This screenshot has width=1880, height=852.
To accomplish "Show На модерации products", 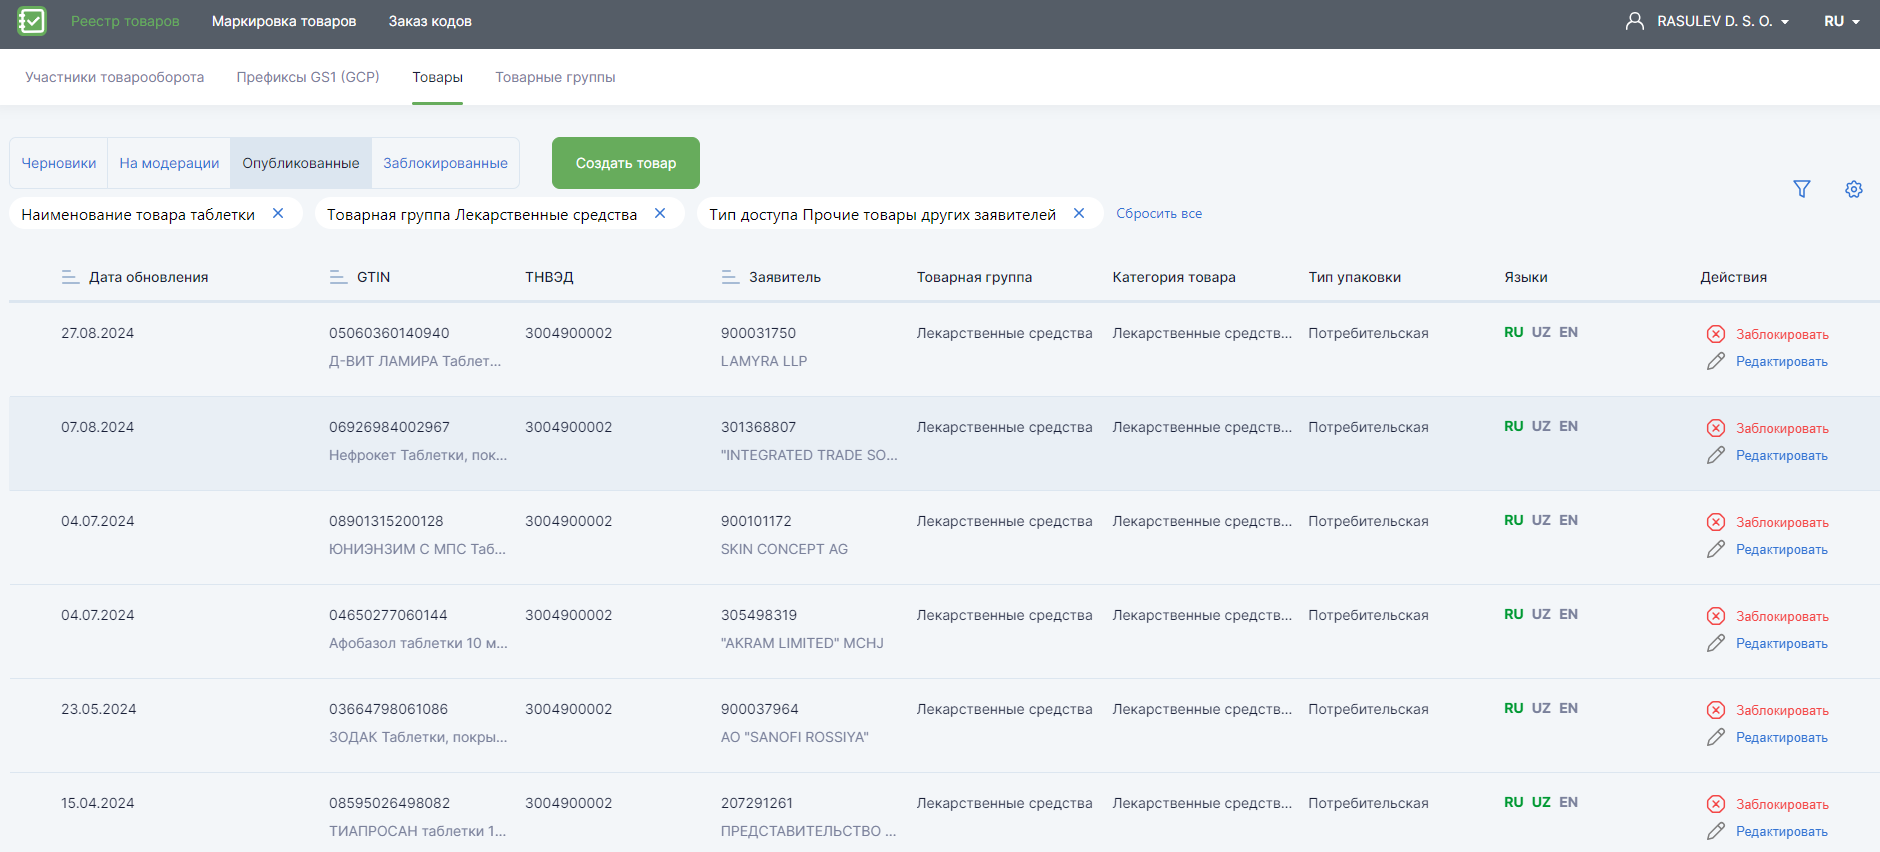I will pyautogui.click(x=169, y=163).
